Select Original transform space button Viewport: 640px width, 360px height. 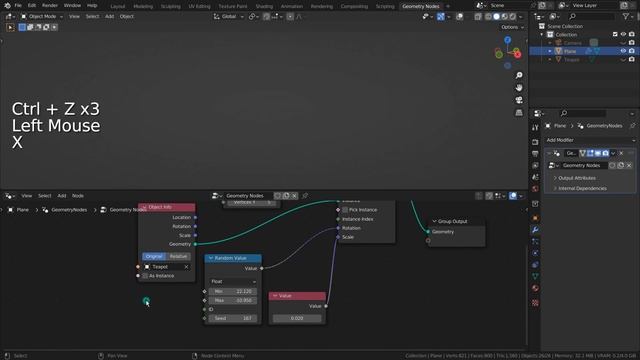tap(154, 256)
